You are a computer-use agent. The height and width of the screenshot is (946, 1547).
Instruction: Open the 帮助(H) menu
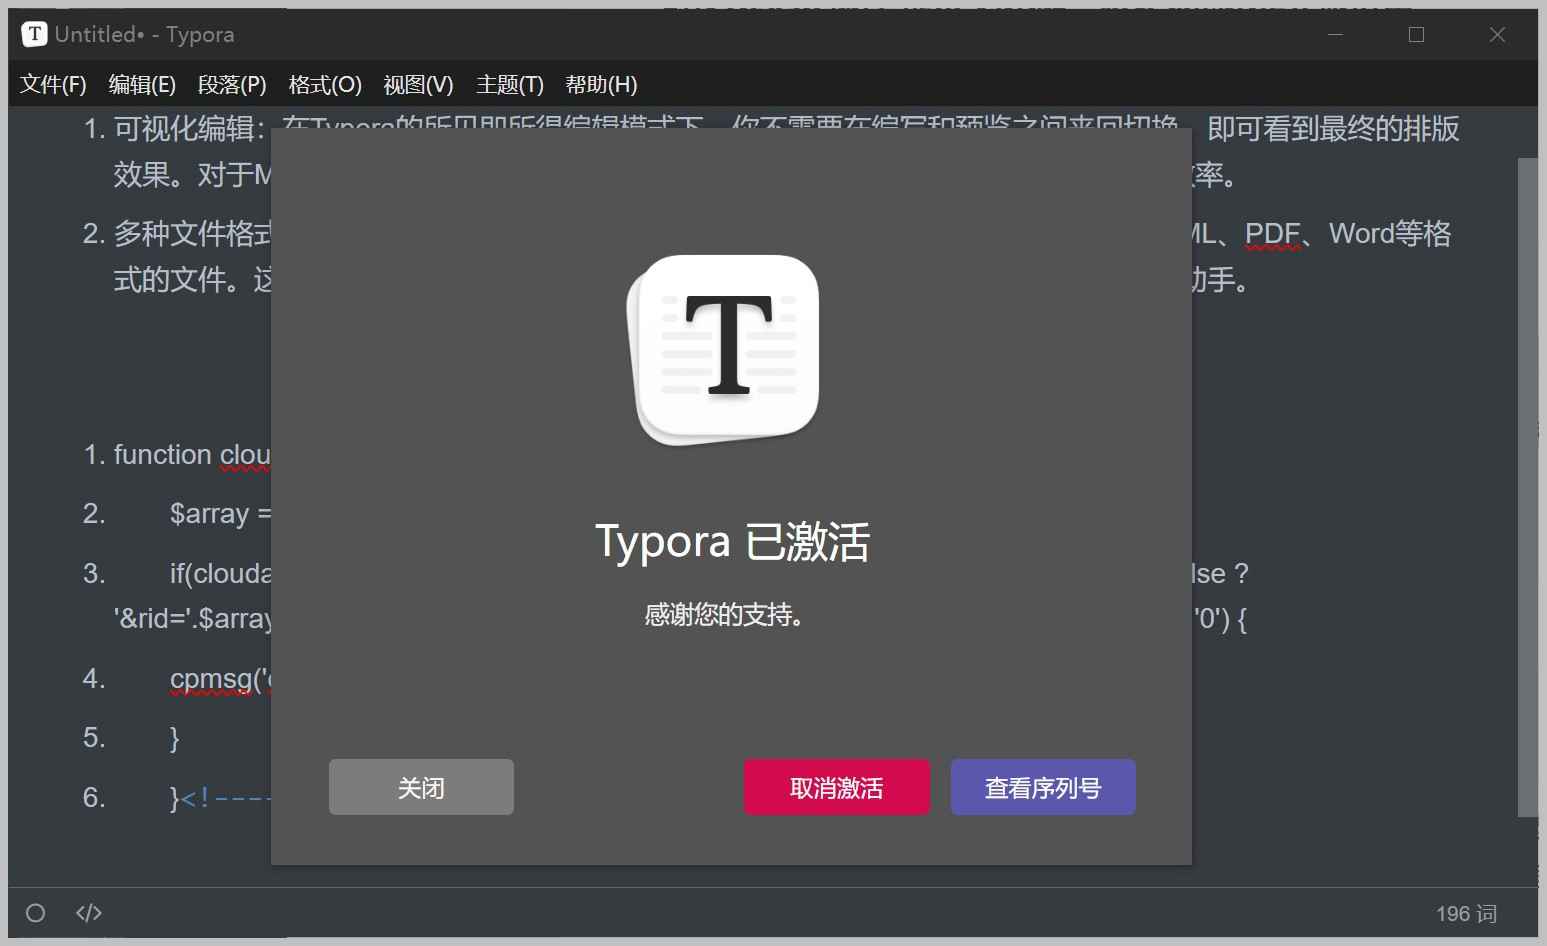[x=601, y=85]
